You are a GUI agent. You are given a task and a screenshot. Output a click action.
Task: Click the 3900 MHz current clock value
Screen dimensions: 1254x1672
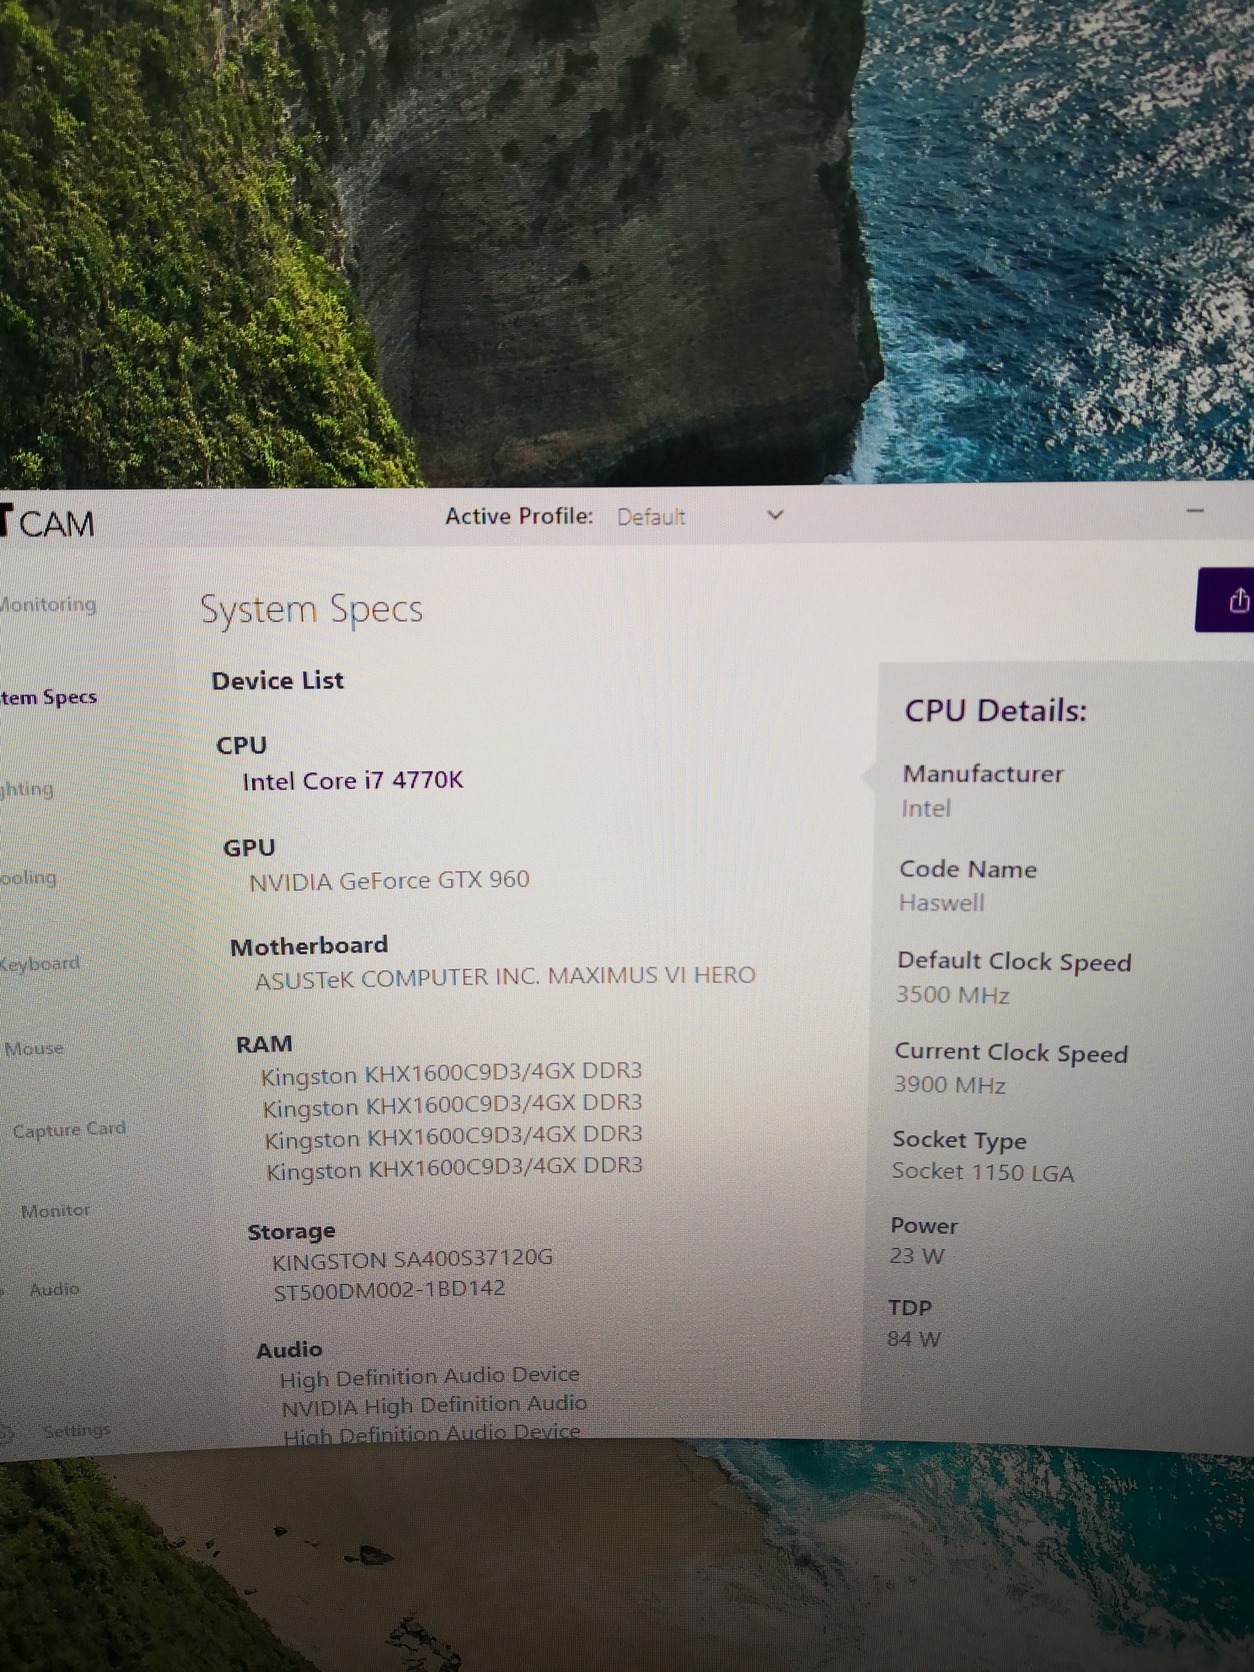tap(949, 1085)
